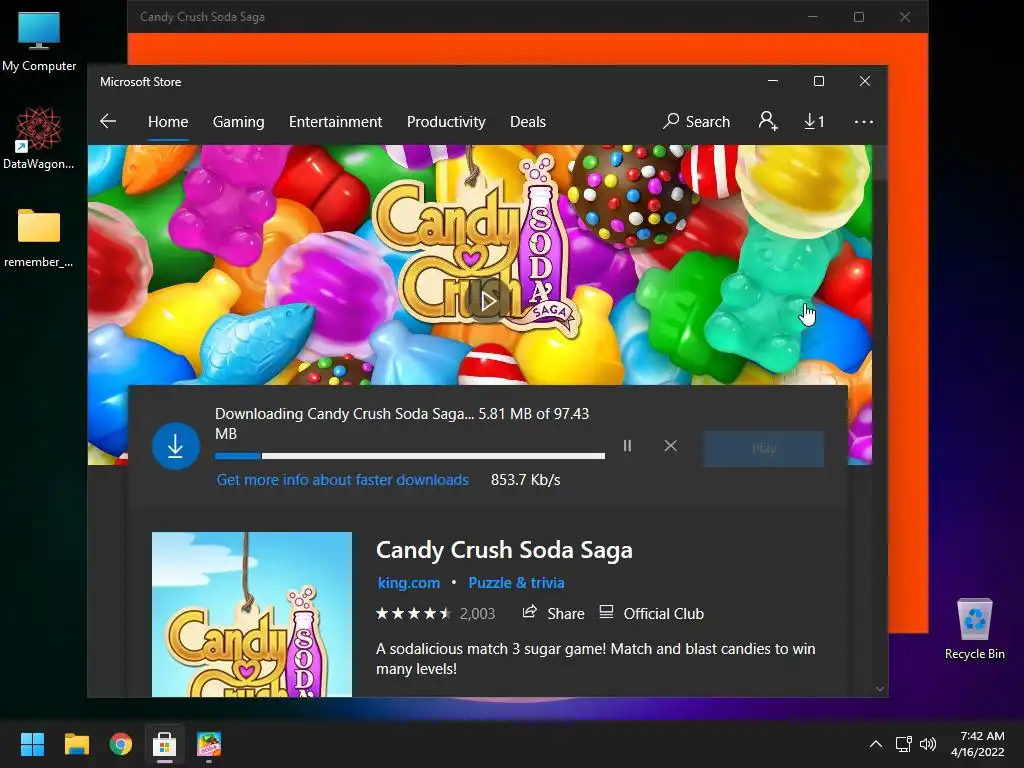Share the Candy Crush Soda Saga app

point(553,613)
